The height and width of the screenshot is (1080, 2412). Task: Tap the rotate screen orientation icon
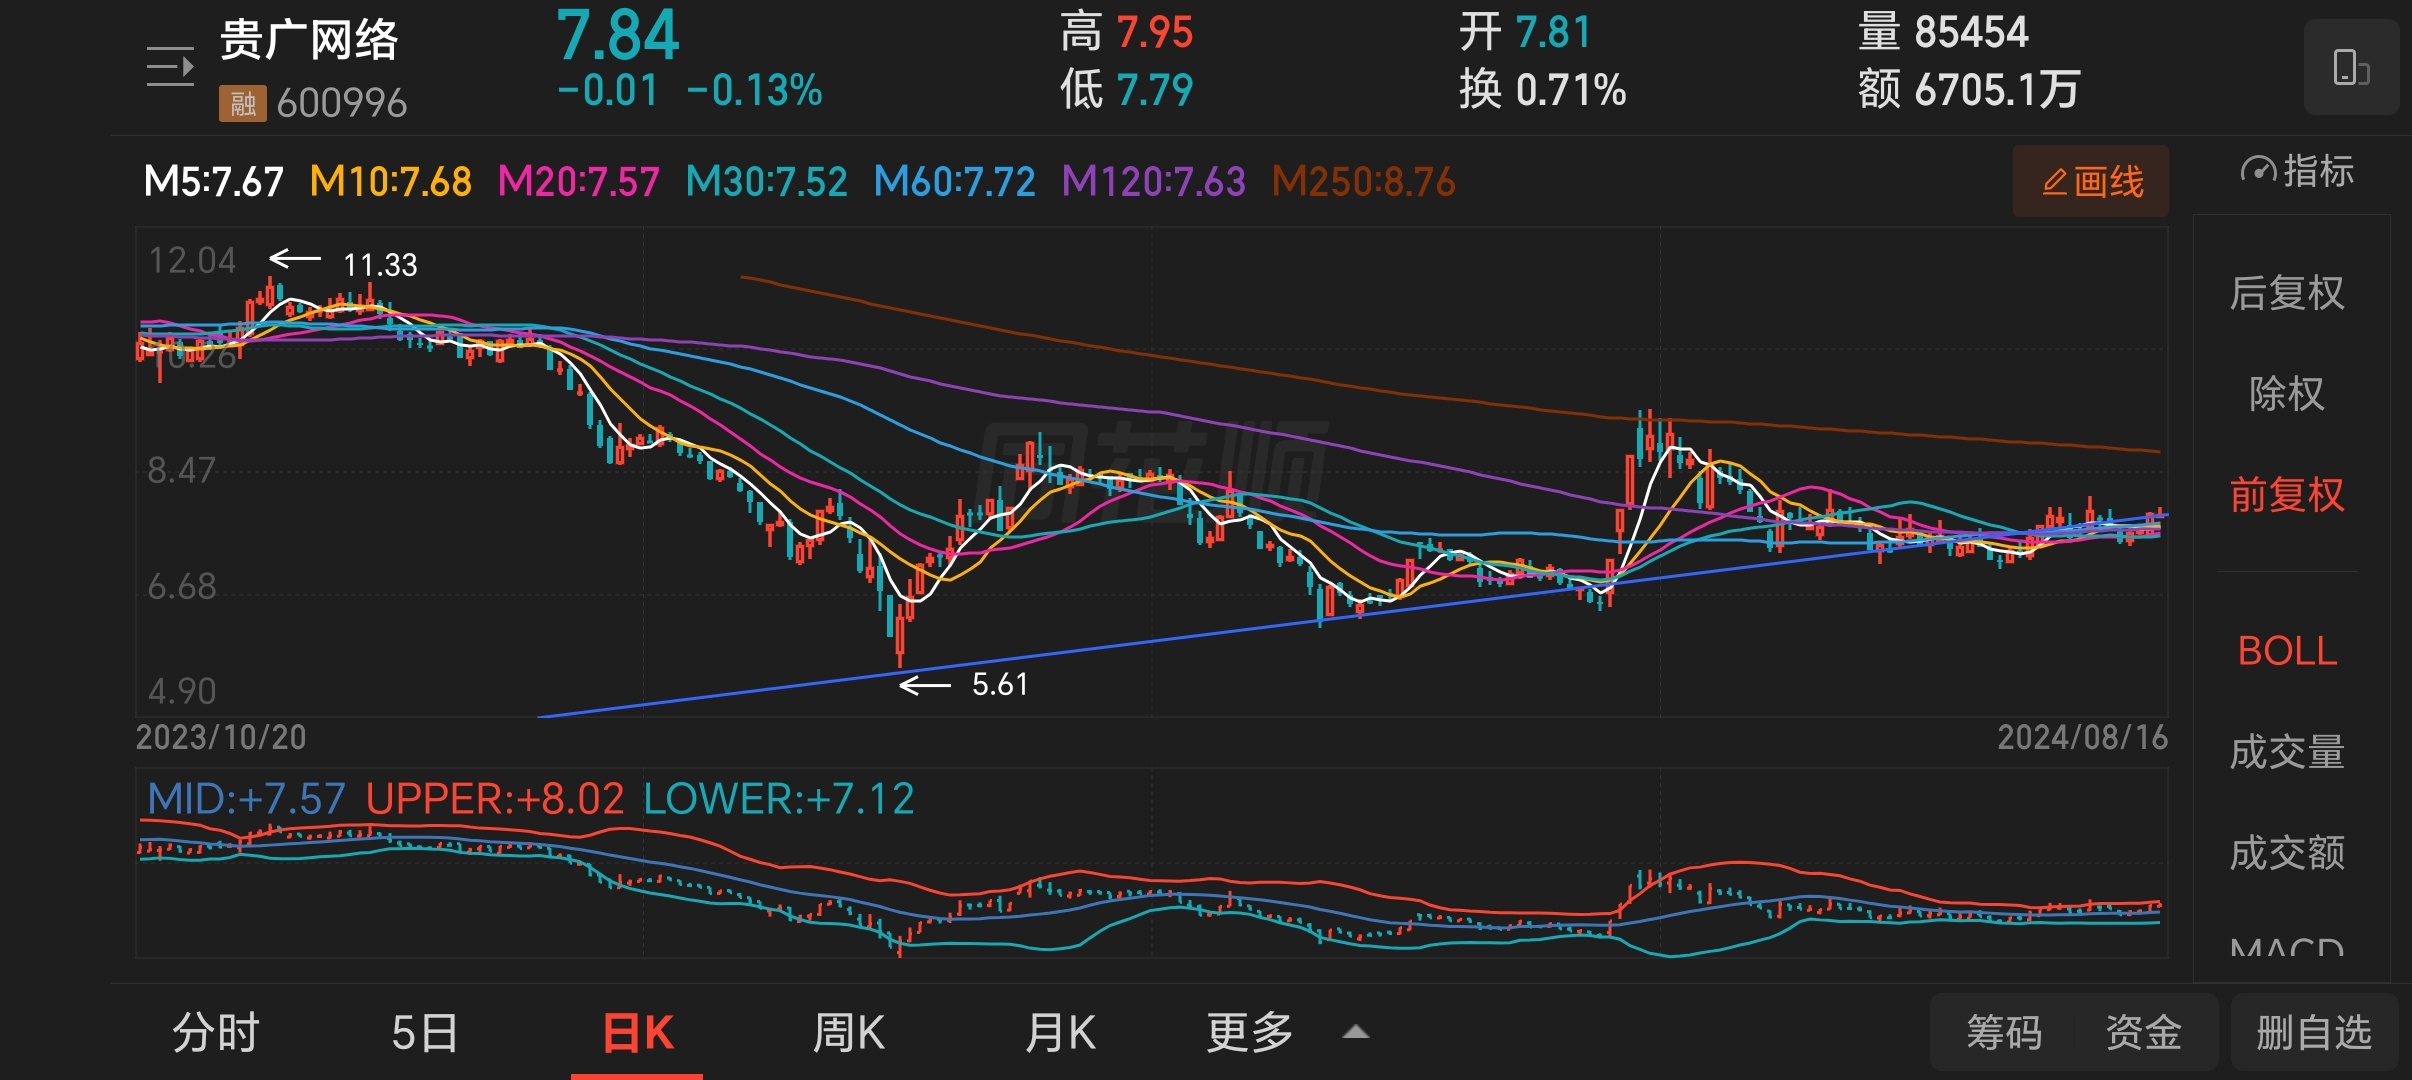[2350, 68]
